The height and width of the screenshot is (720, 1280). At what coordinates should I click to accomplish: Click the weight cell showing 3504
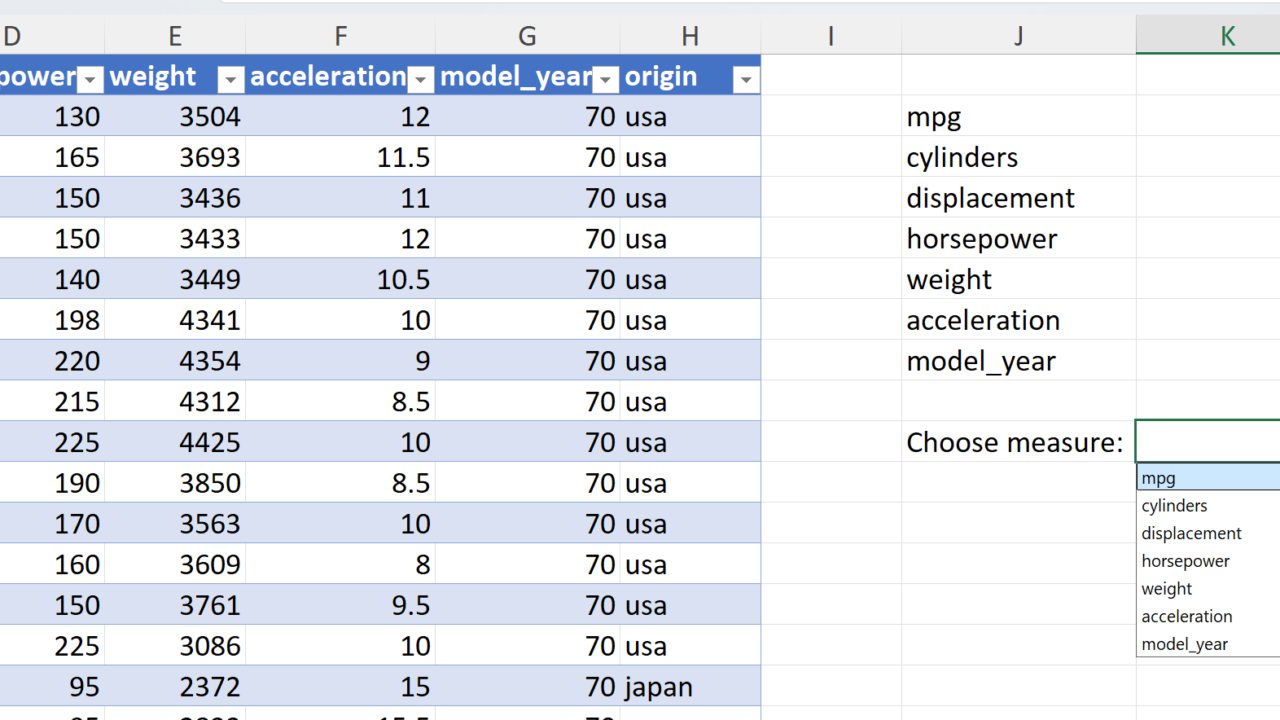click(210, 117)
